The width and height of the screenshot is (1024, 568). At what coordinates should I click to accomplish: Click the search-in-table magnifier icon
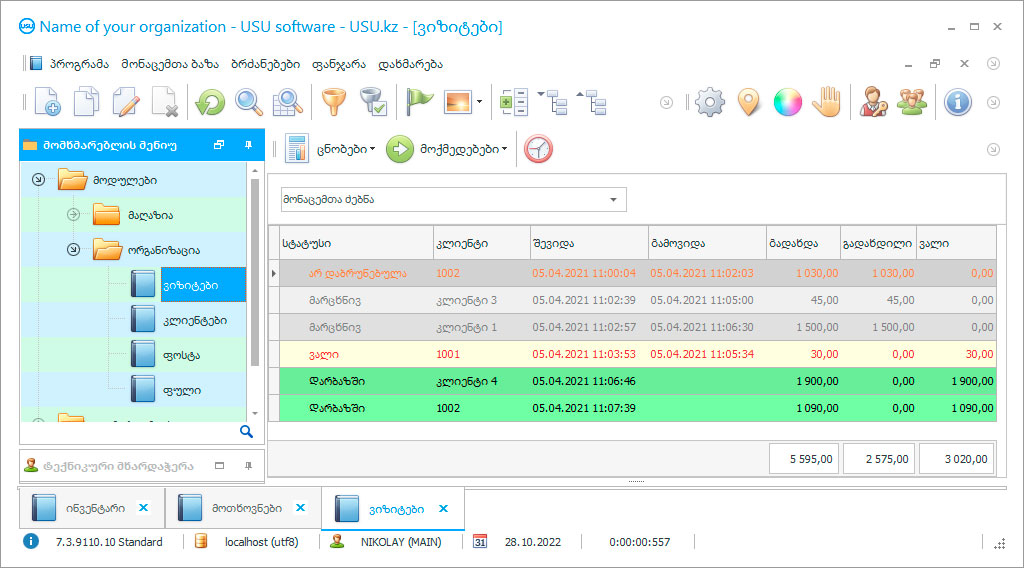click(287, 102)
